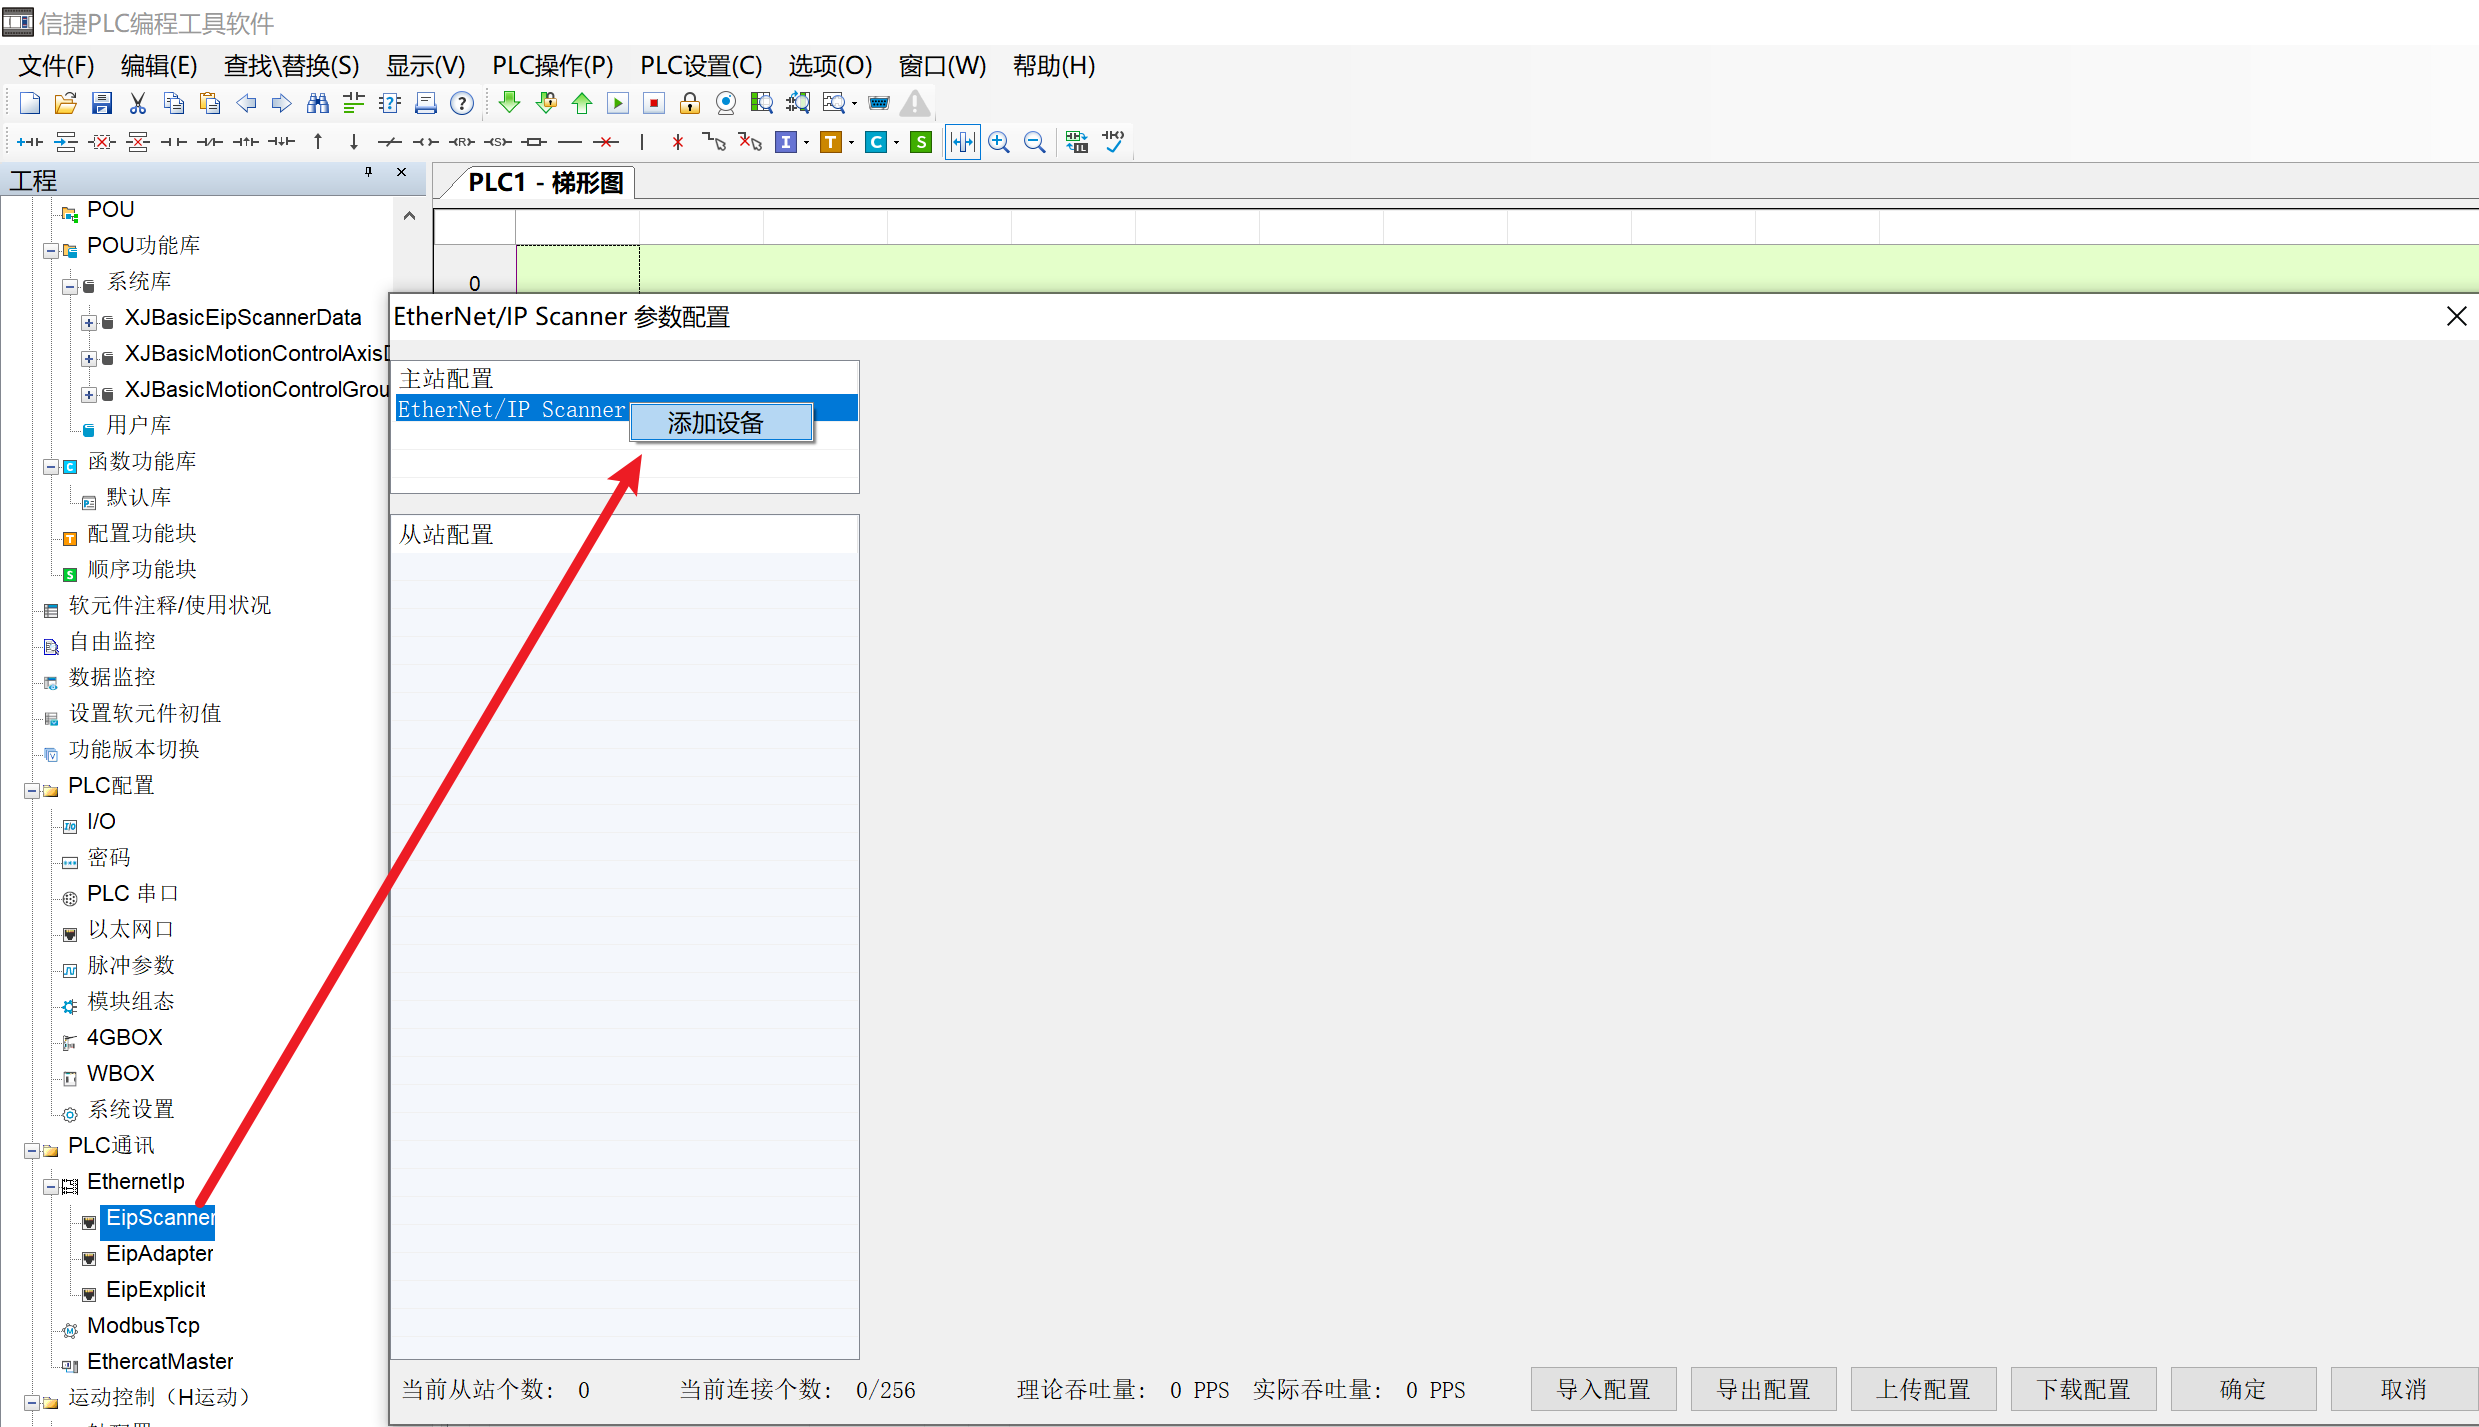Save the project with floppy icon
Screen dimensions: 2479x1427
[102, 103]
